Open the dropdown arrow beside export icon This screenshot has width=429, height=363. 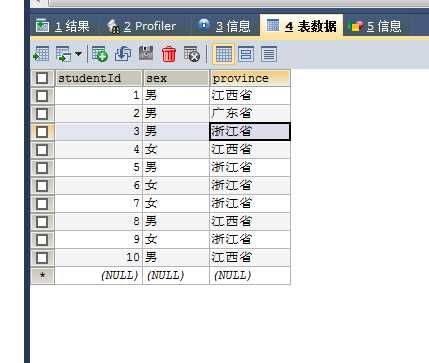click(x=78, y=54)
